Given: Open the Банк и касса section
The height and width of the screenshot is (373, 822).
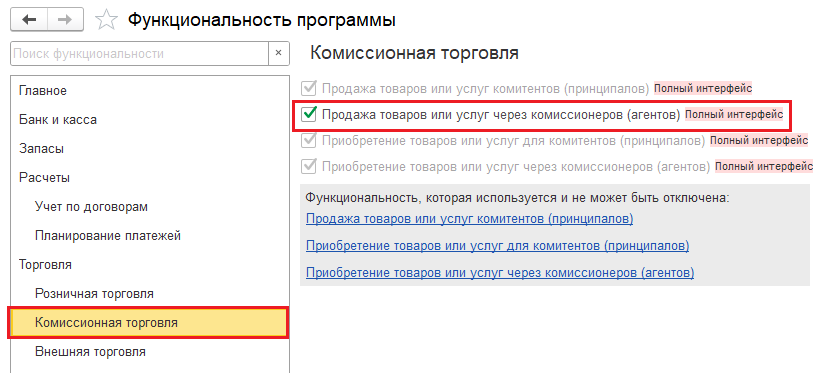Looking at the screenshot, I should click(149, 119).
